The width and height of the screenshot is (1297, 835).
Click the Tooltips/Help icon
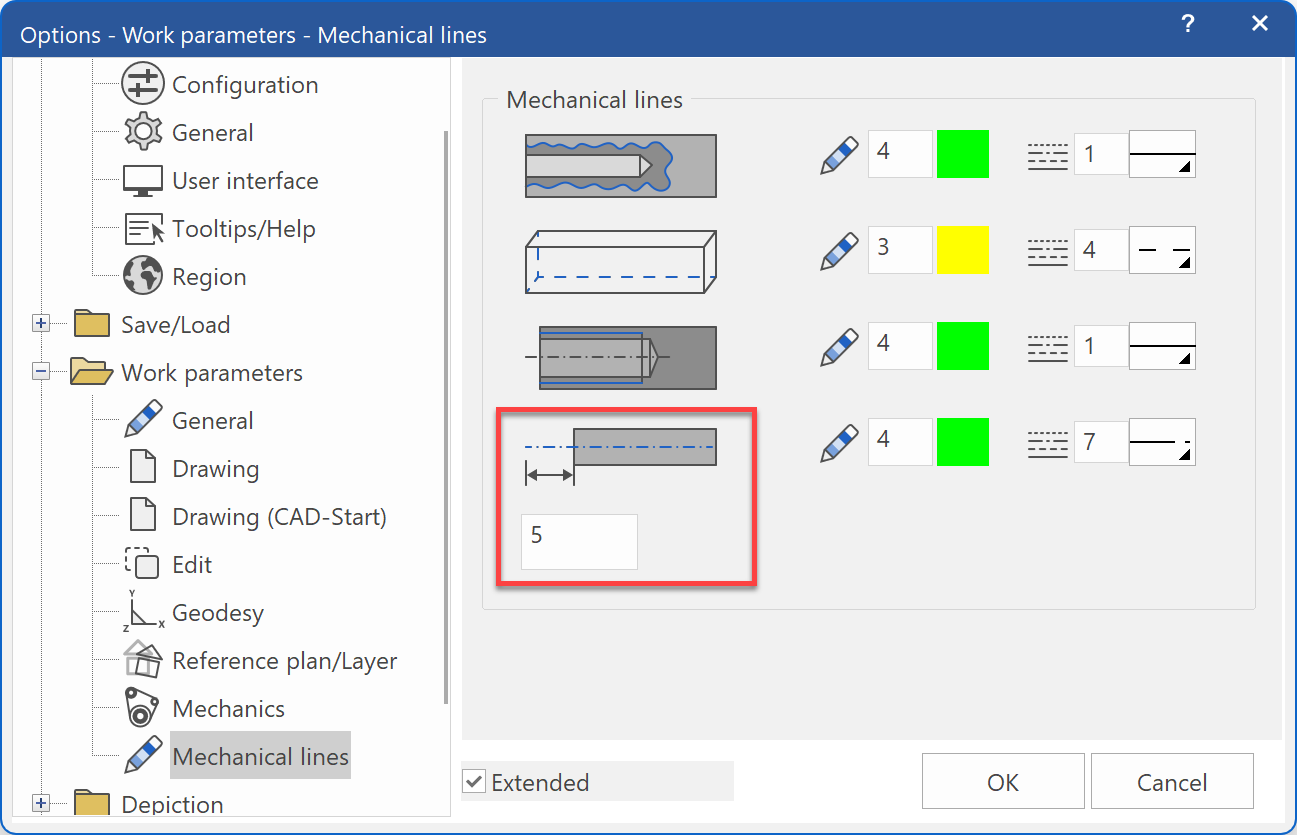pos(142,229)
